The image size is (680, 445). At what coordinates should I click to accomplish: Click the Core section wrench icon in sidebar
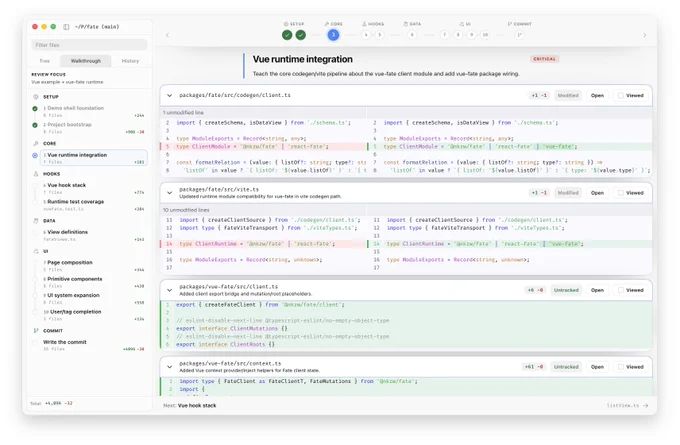[x=36, y=144]
